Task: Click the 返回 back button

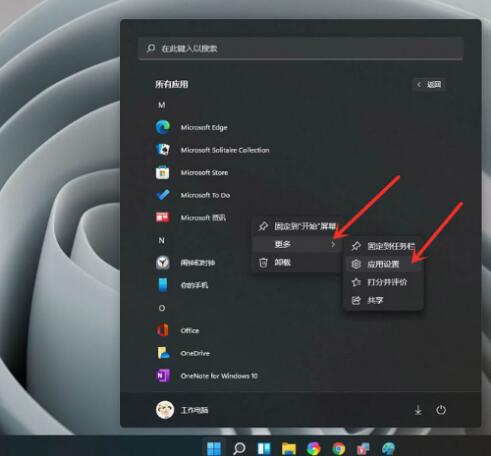Action: 429,84
